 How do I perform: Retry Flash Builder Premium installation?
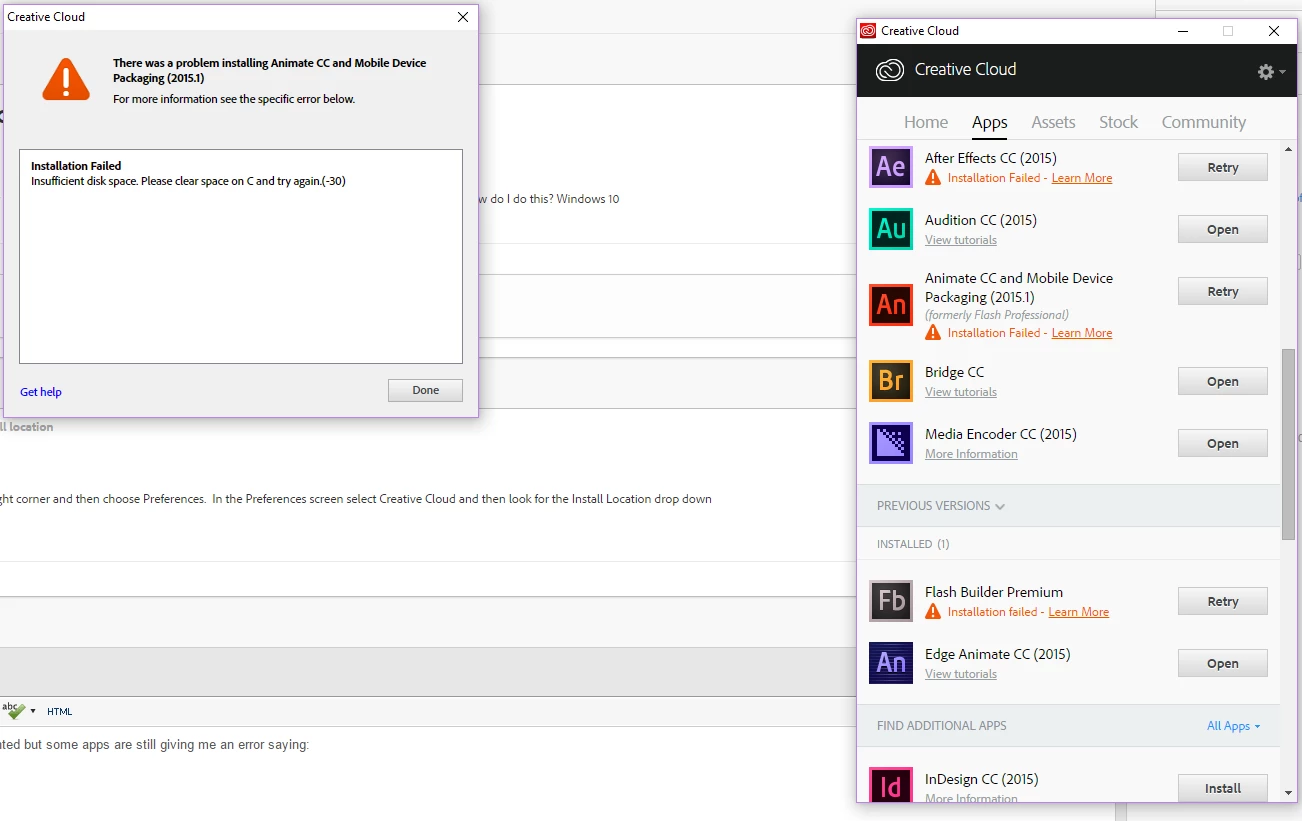(1222, 602)
